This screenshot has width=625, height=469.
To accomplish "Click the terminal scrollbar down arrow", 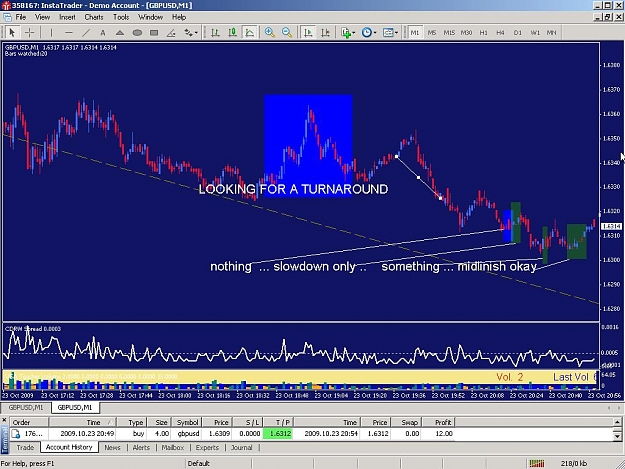I will click(617, 436).
